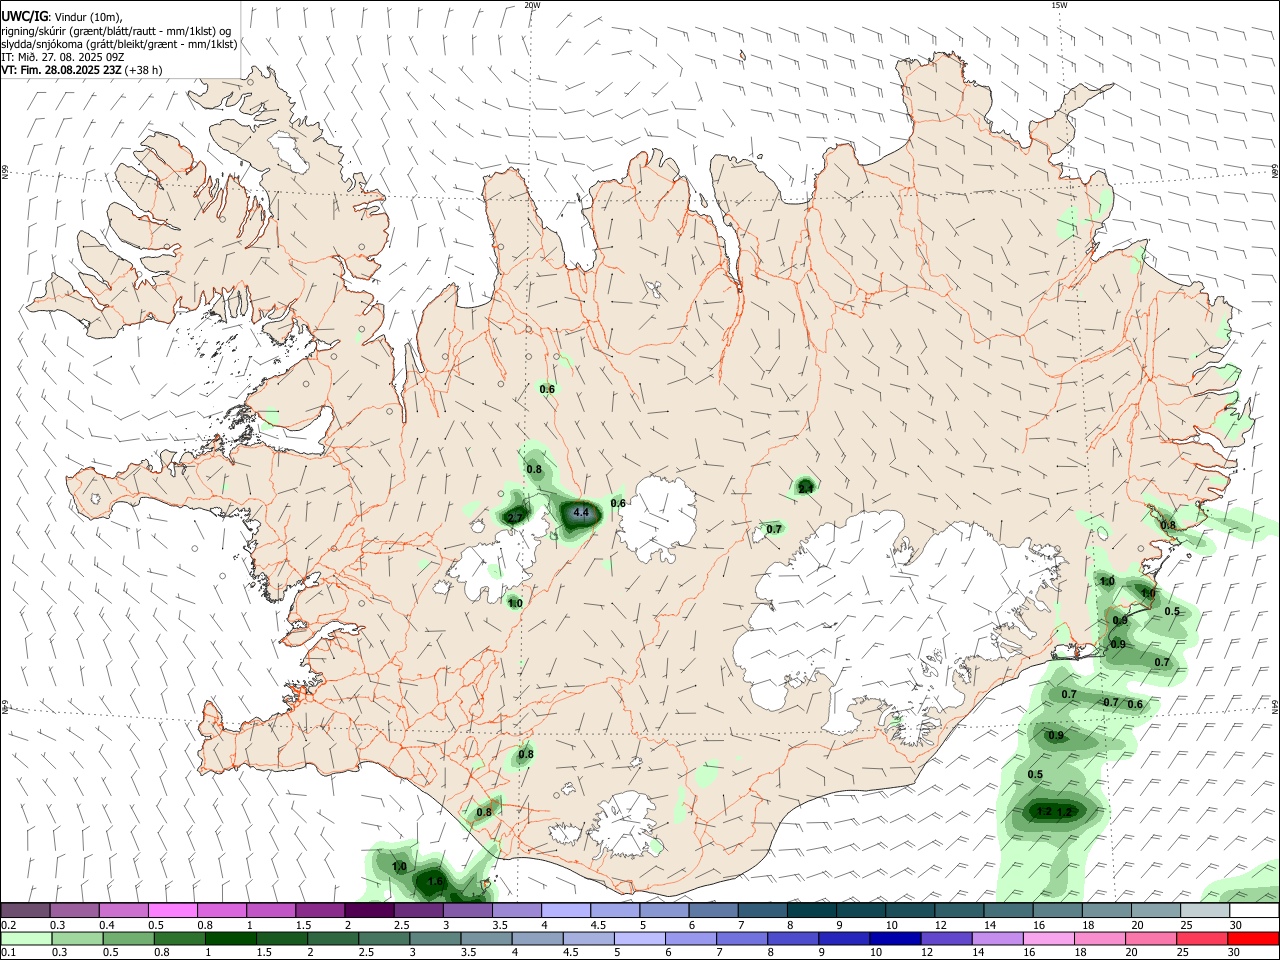Click snow legend swatch between 0.2 and 0.3
Viewport: 1280px width, 960px height.
pyautogui.click(x=25, y=910)
